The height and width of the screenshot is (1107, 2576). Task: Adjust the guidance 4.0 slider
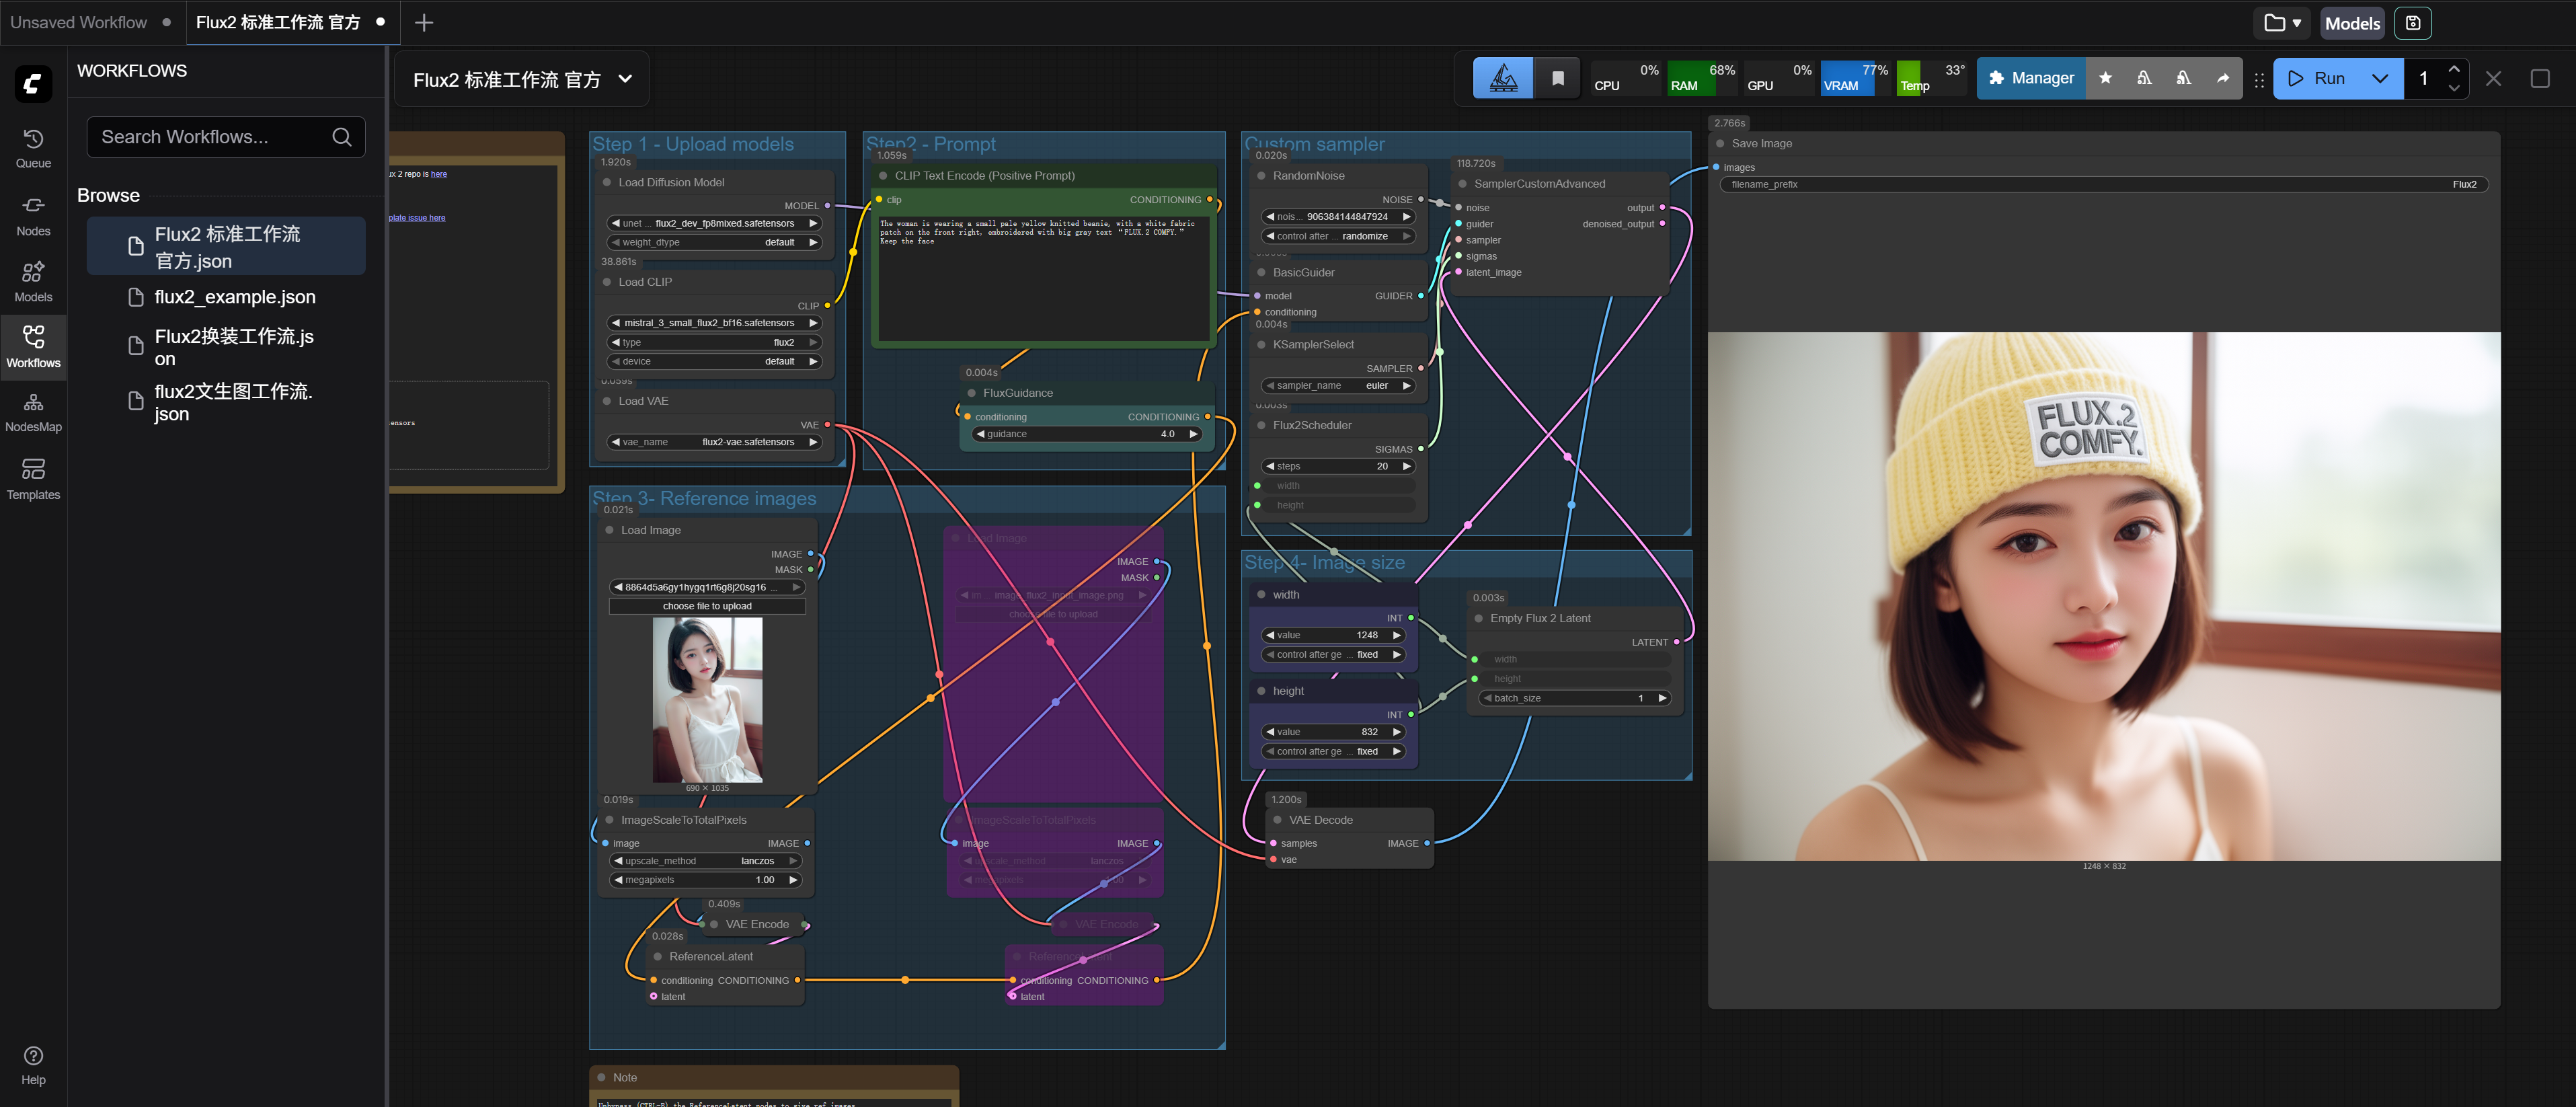point(1086,434)
